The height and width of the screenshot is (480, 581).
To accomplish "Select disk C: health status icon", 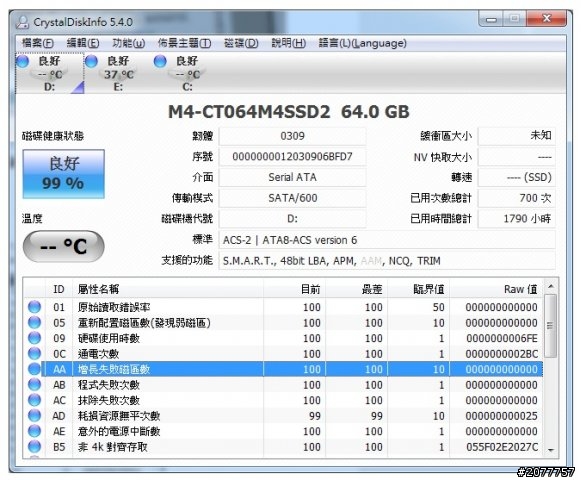I will (160, 61).
